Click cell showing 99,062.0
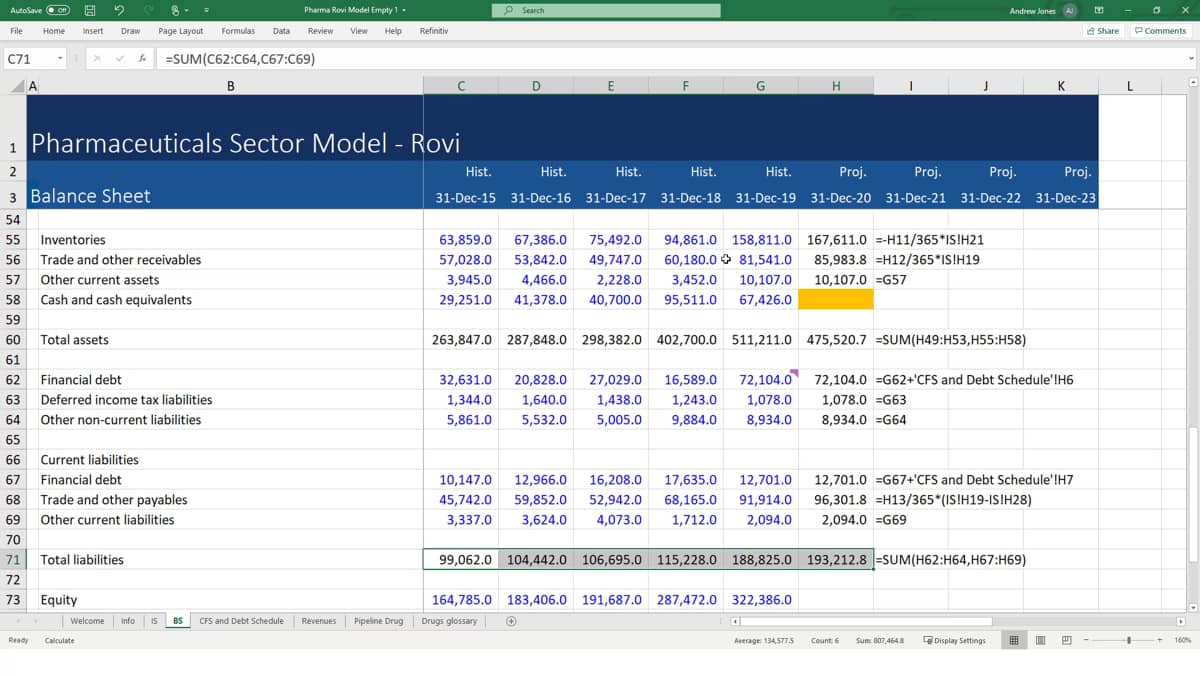Image resolution: width=1200 pixels, height=675 pixels. (461, 560)
